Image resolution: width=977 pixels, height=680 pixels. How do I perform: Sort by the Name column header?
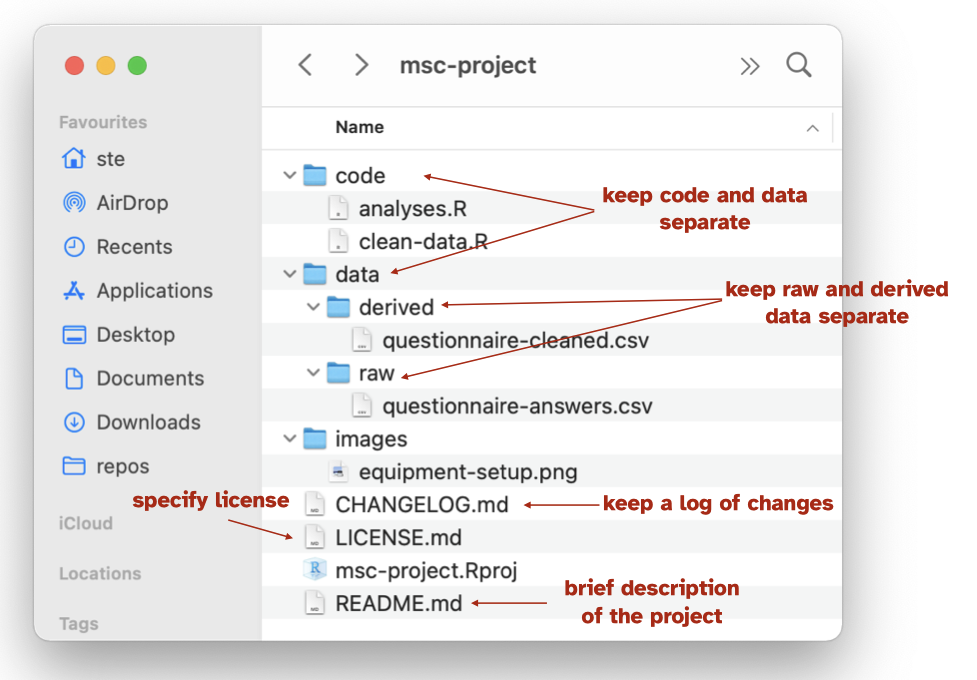[360, 127]
